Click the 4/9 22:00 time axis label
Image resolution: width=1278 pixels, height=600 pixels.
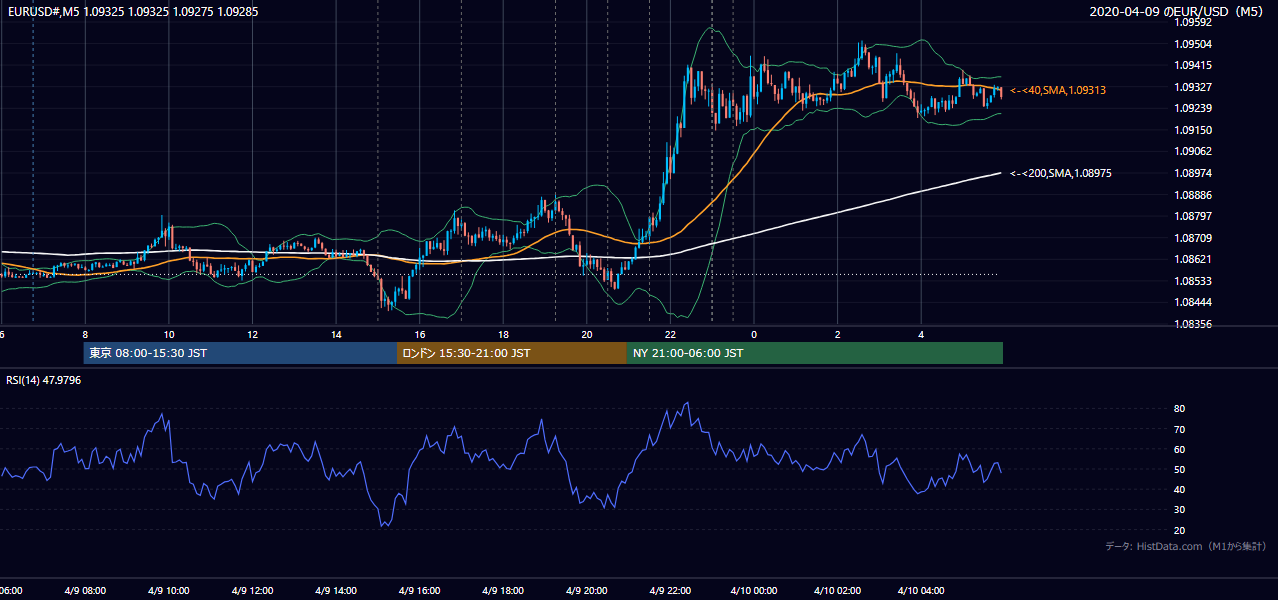click(670, 590)
